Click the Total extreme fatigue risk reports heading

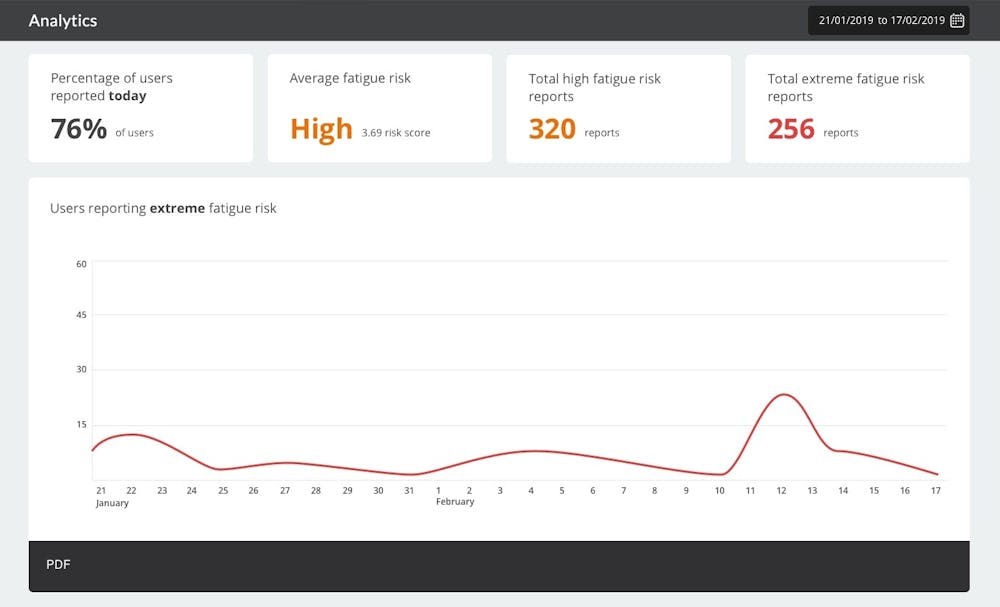click(846, 87)
